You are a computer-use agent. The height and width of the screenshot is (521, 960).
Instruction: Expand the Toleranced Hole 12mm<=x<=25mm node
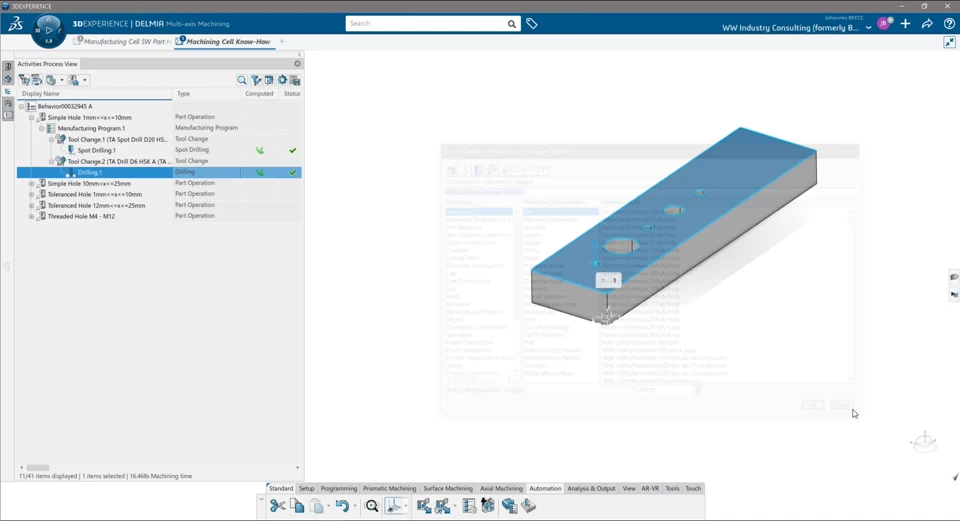coord(32,205)
